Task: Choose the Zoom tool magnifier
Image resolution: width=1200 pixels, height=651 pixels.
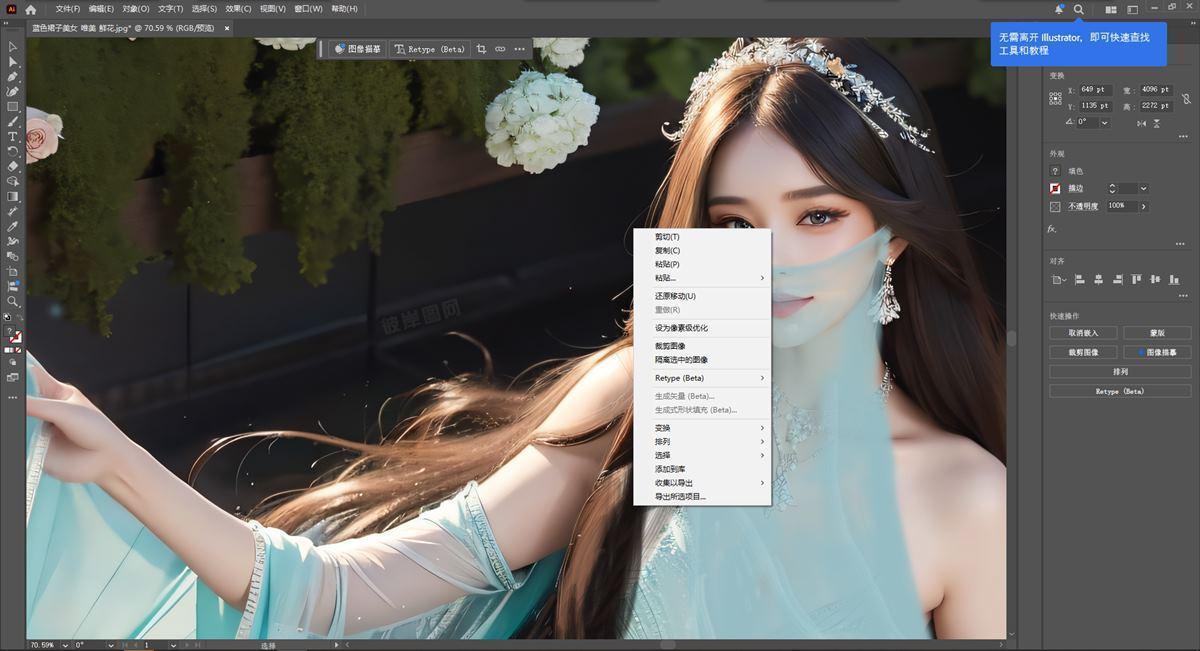Action: [x=13, y=301]
